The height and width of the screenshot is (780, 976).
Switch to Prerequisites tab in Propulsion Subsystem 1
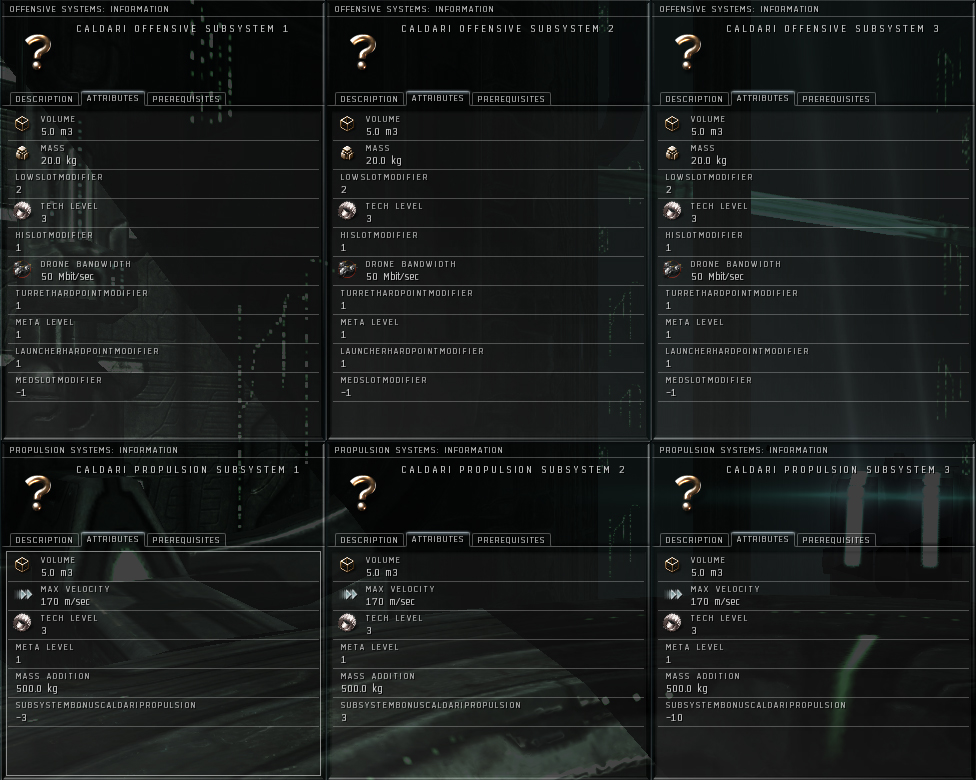186,540
